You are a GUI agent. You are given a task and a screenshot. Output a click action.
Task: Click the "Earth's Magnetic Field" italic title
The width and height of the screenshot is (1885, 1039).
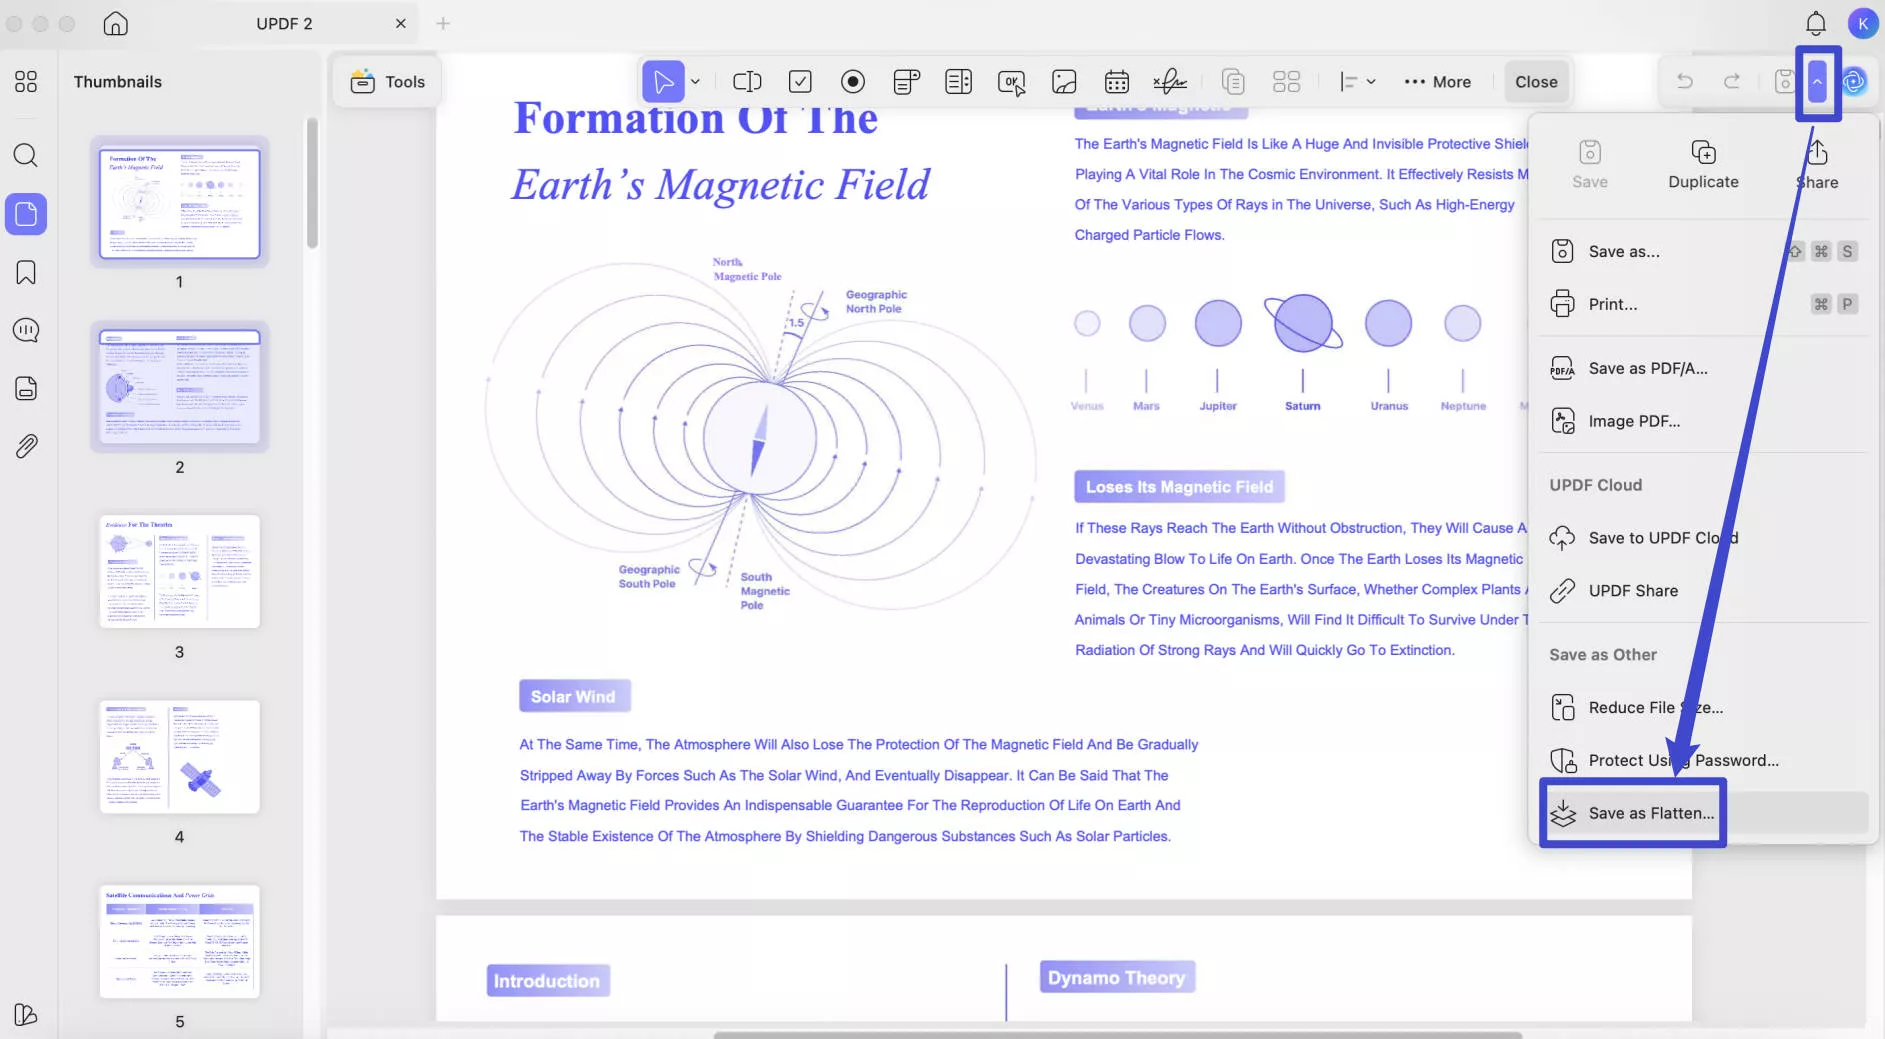[x=720, y=185]
